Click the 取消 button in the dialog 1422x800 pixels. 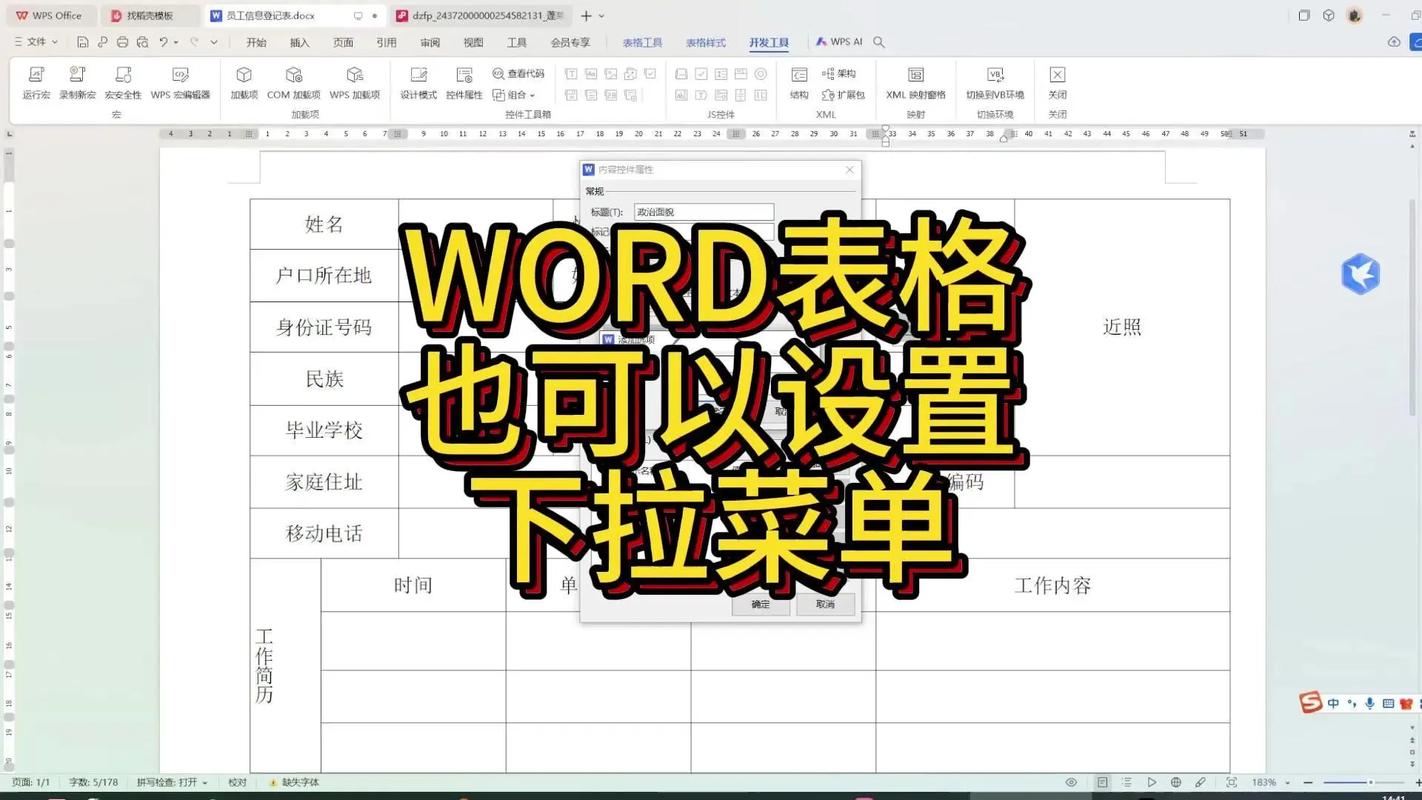(824, 604)
